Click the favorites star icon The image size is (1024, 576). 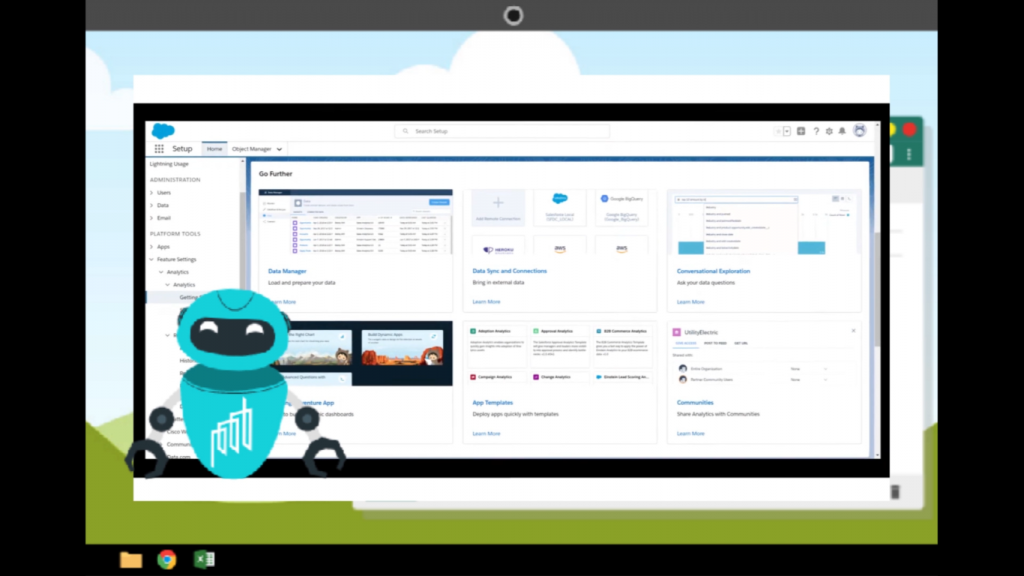778,131
